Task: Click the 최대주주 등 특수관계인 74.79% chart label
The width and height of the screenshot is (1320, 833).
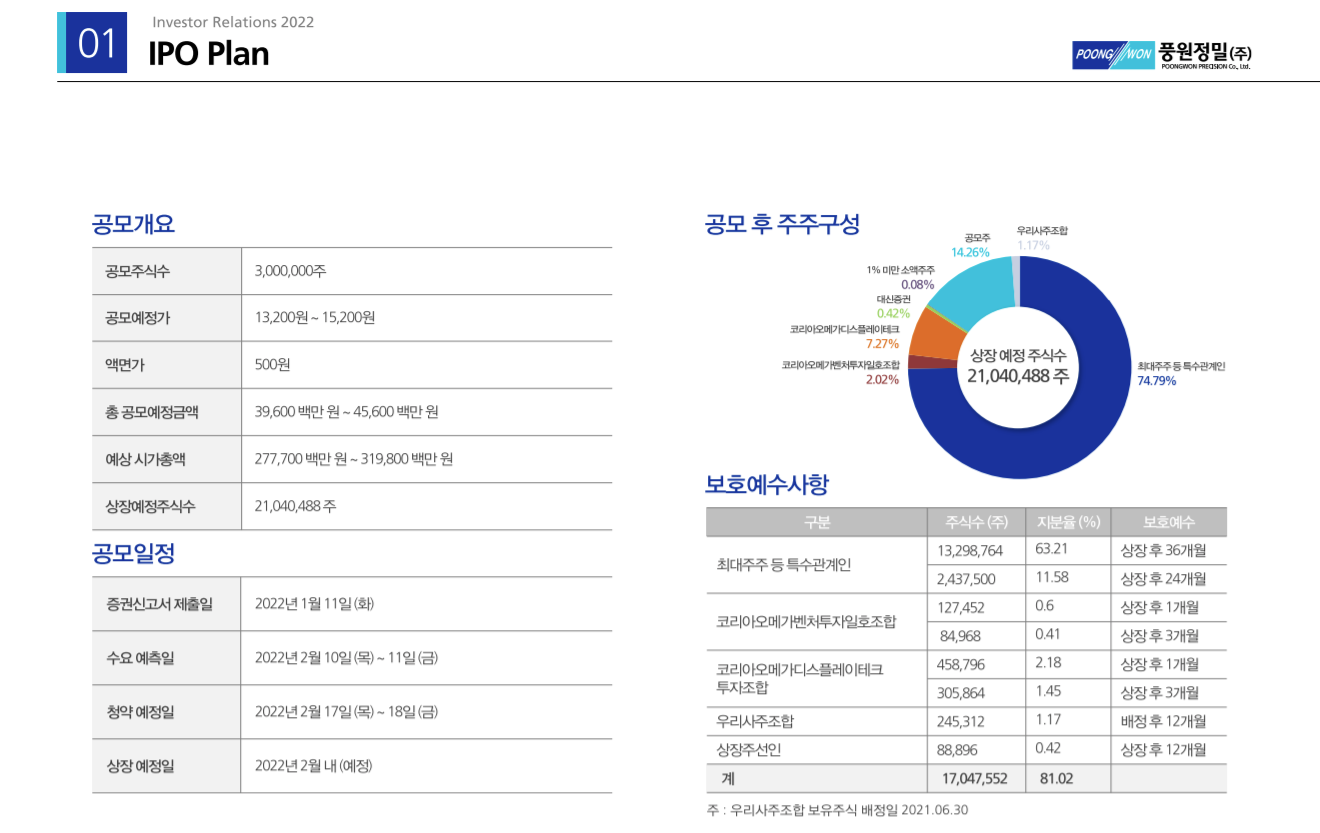Action: (1181, 373)
